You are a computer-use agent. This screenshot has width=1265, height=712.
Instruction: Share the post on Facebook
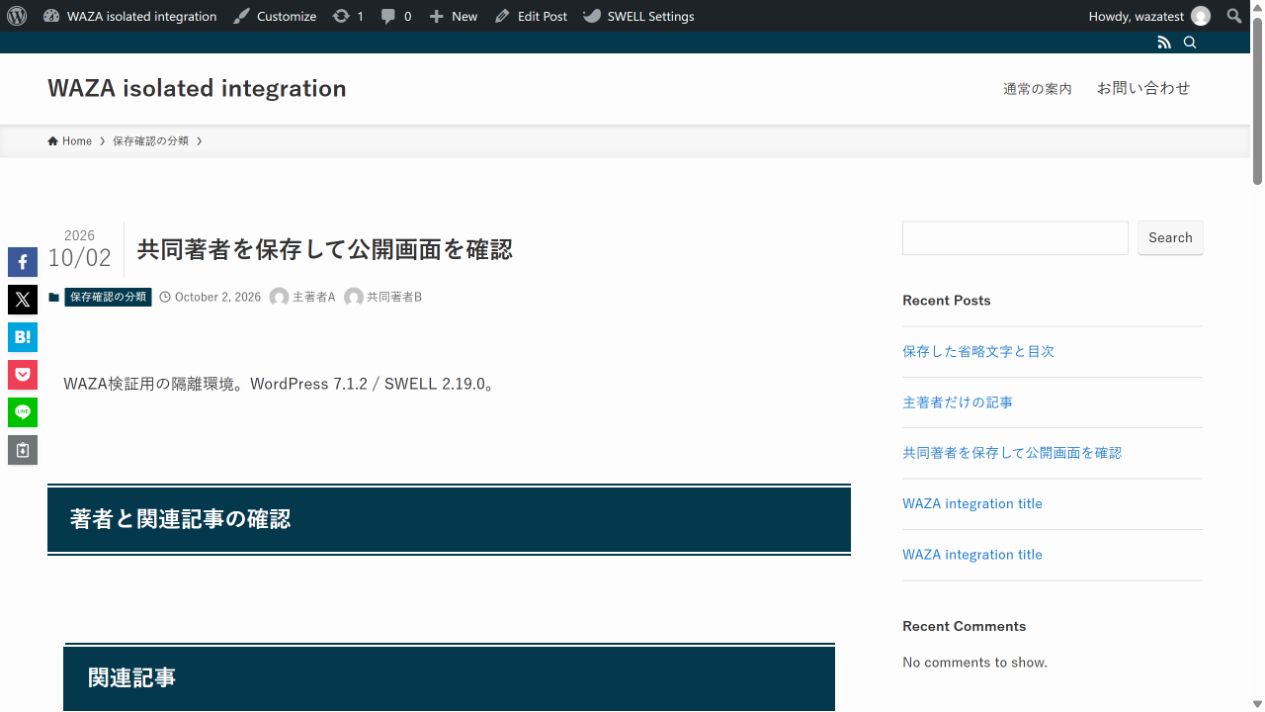point(23,262)
